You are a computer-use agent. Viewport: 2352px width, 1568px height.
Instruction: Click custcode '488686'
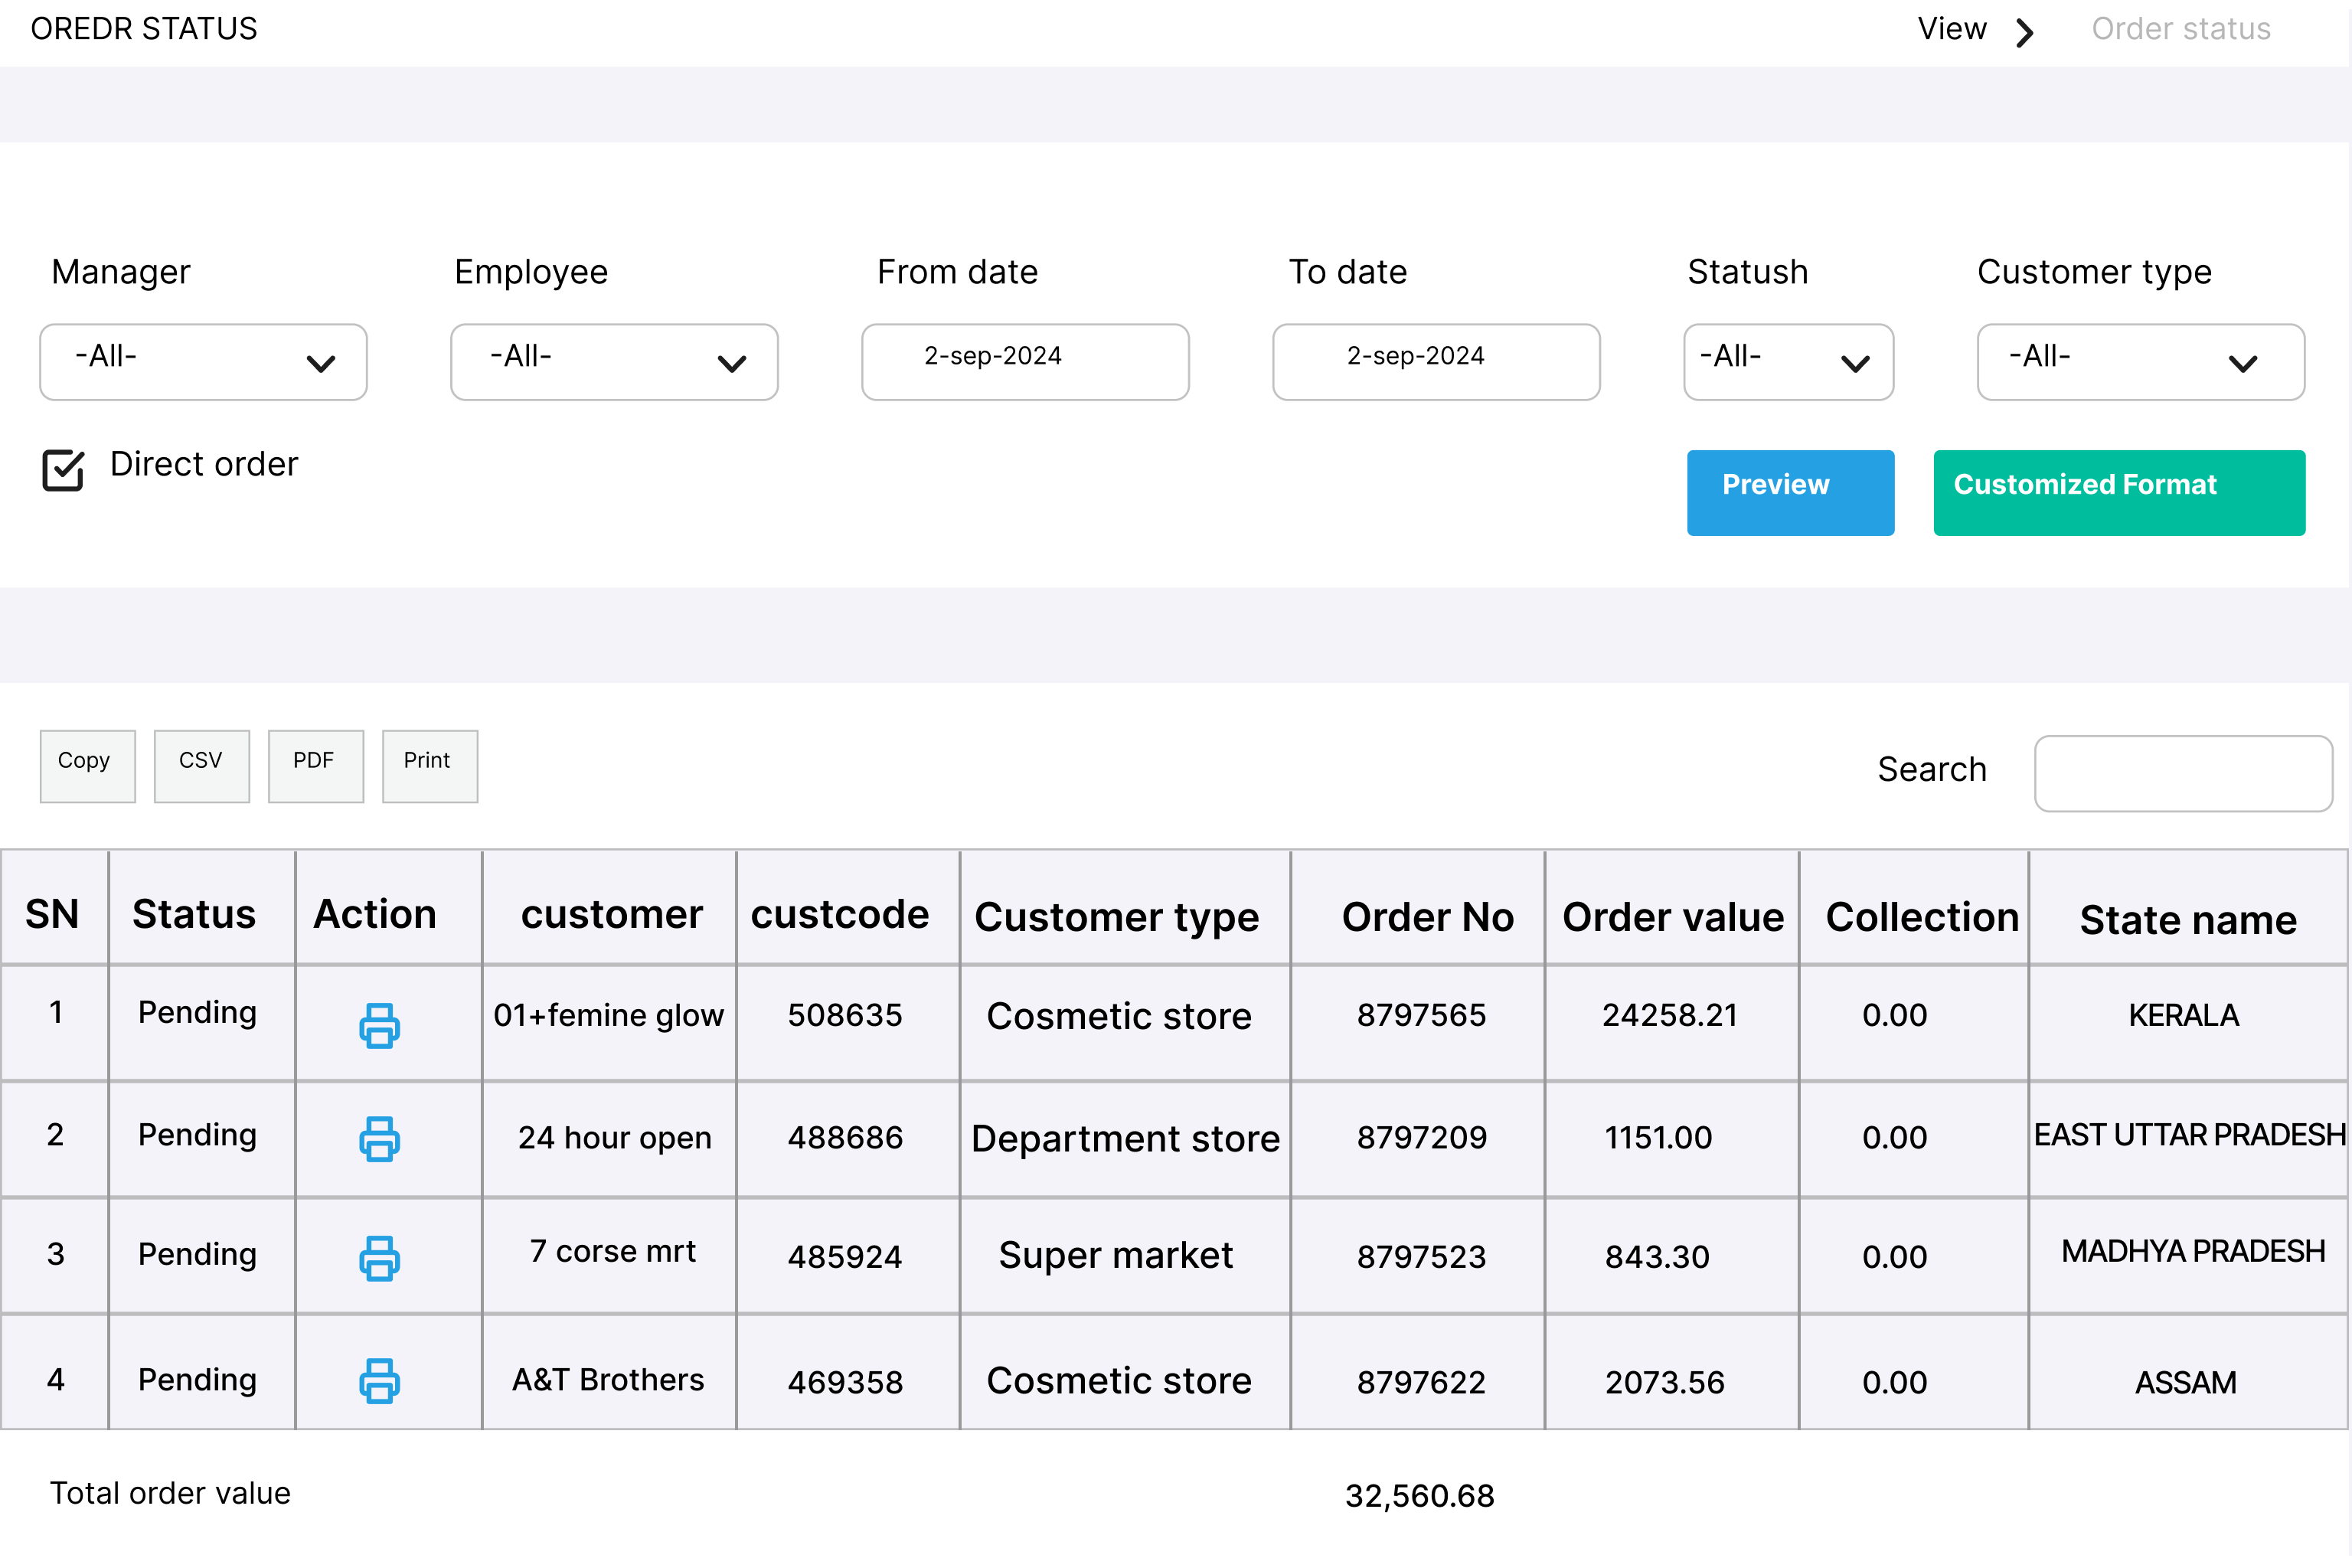[x=845, y=1137]
